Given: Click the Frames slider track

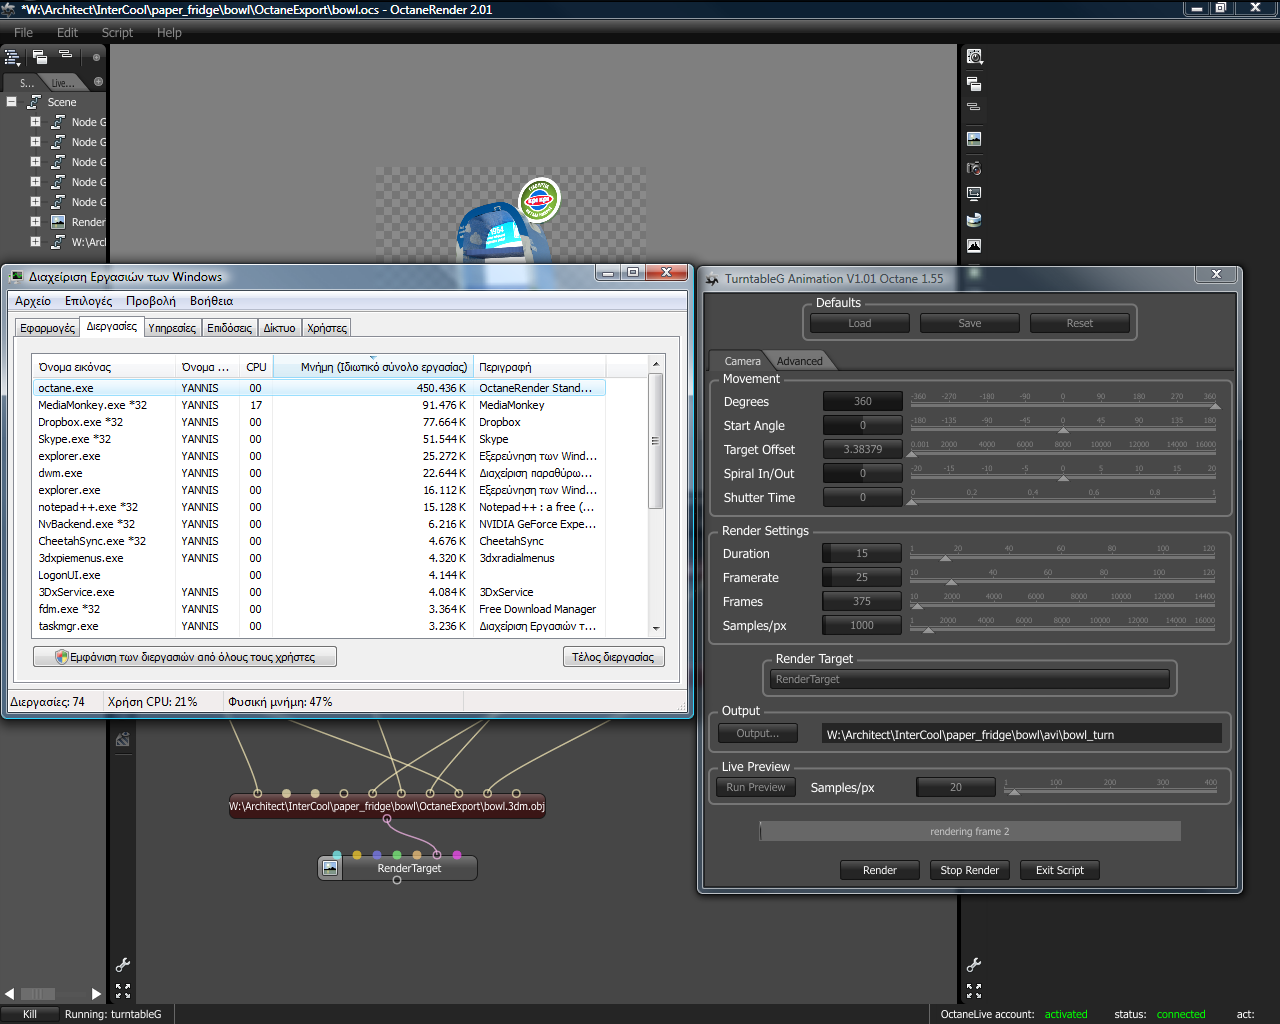Looking at the screenshot, I should (1063, 605).
